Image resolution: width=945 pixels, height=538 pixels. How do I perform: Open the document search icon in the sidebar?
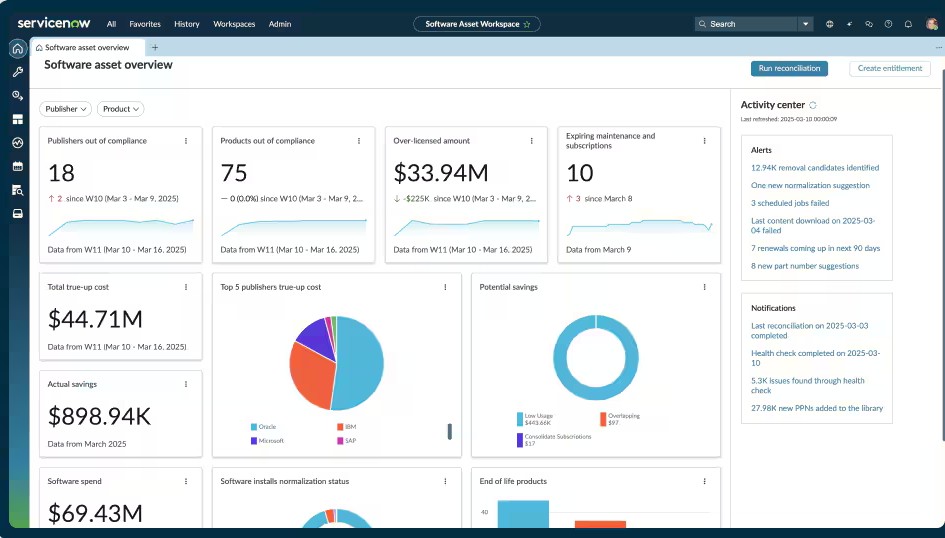tap(17, 190)
